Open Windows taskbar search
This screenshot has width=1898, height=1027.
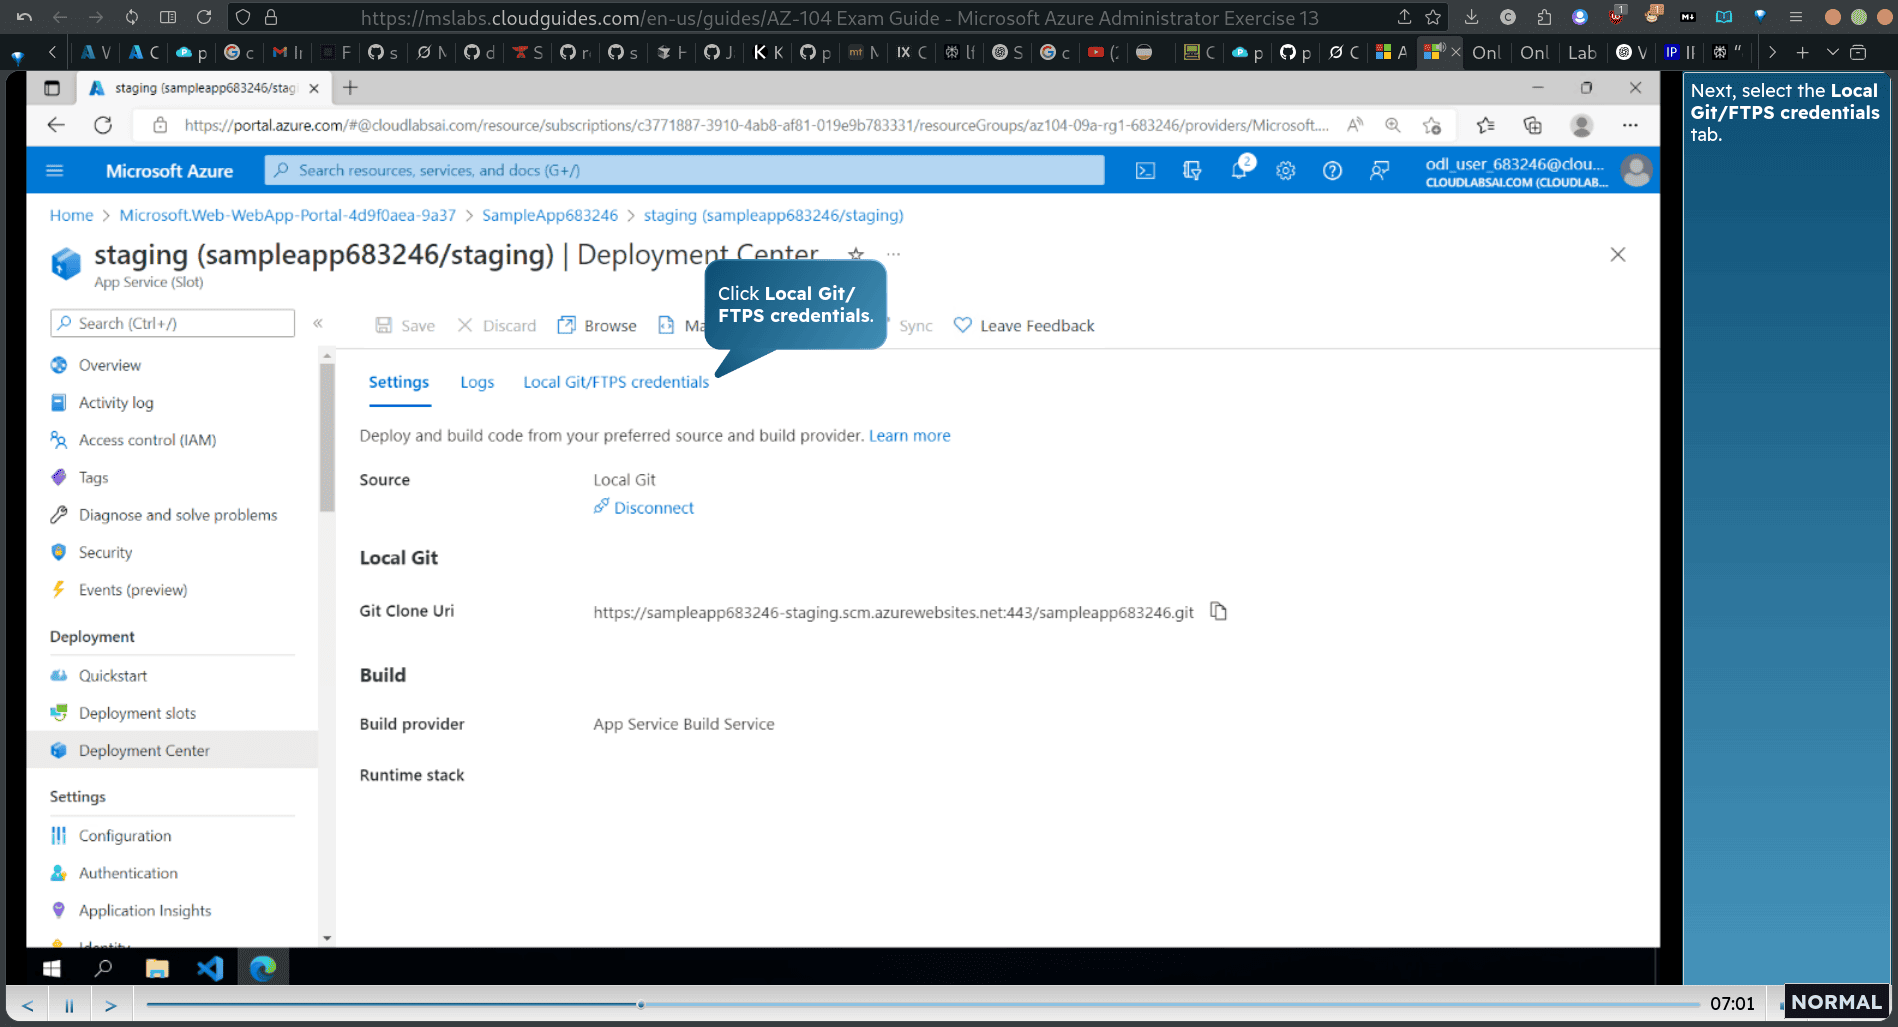pos(103,968)
